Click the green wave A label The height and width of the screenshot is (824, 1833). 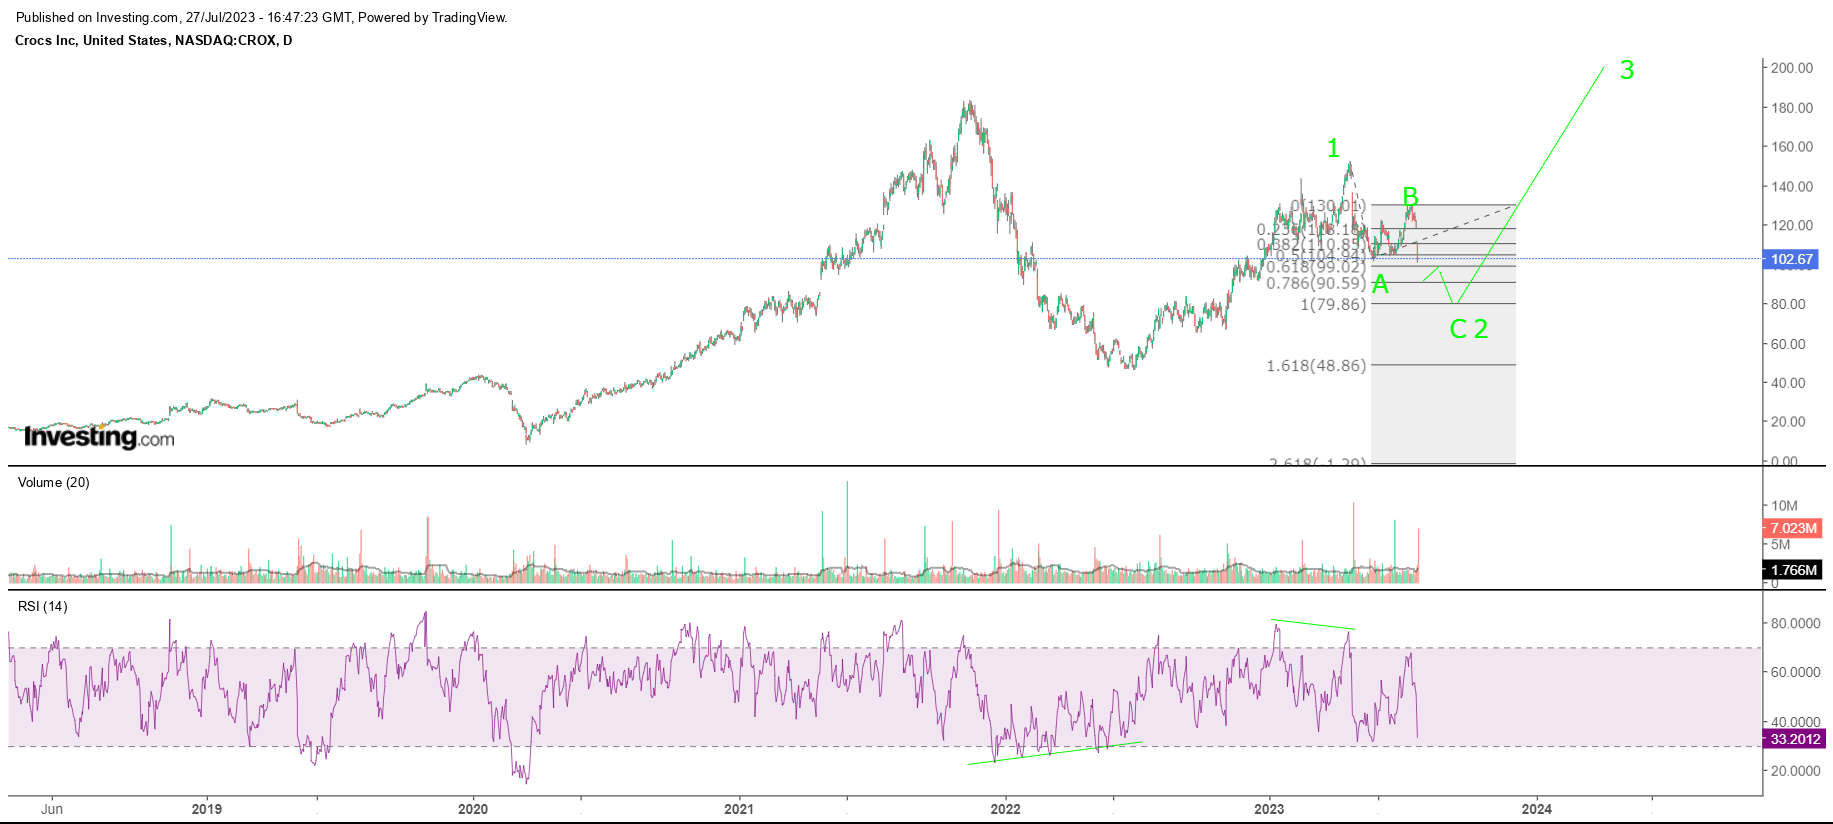1380,285
